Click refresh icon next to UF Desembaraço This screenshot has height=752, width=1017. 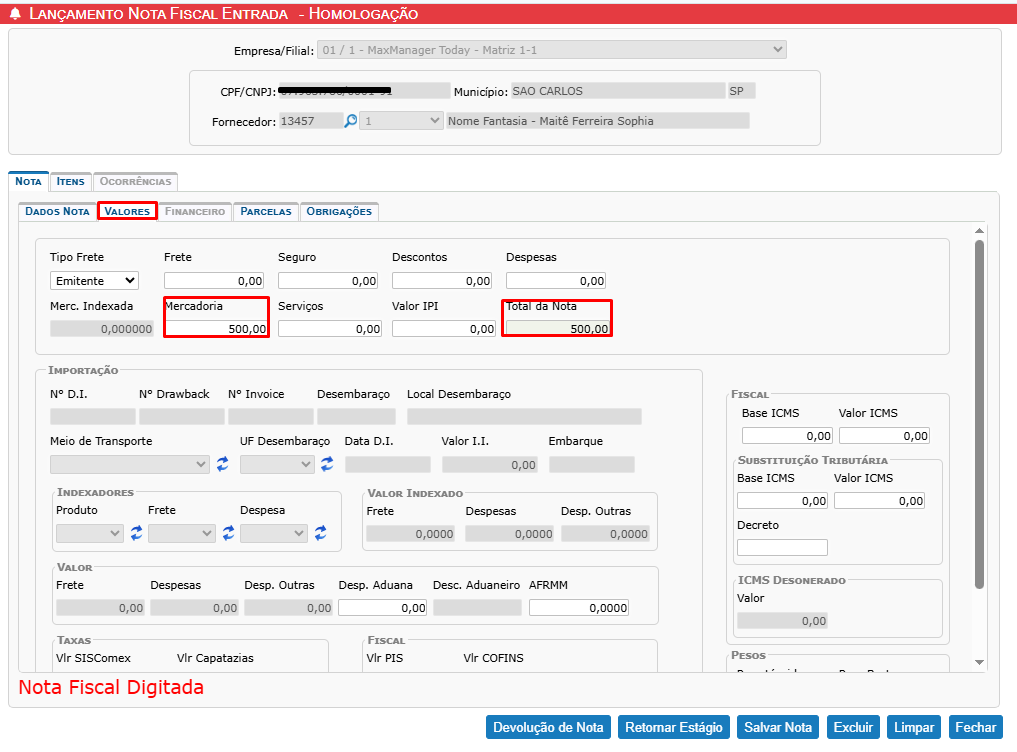tap(327, 464)
